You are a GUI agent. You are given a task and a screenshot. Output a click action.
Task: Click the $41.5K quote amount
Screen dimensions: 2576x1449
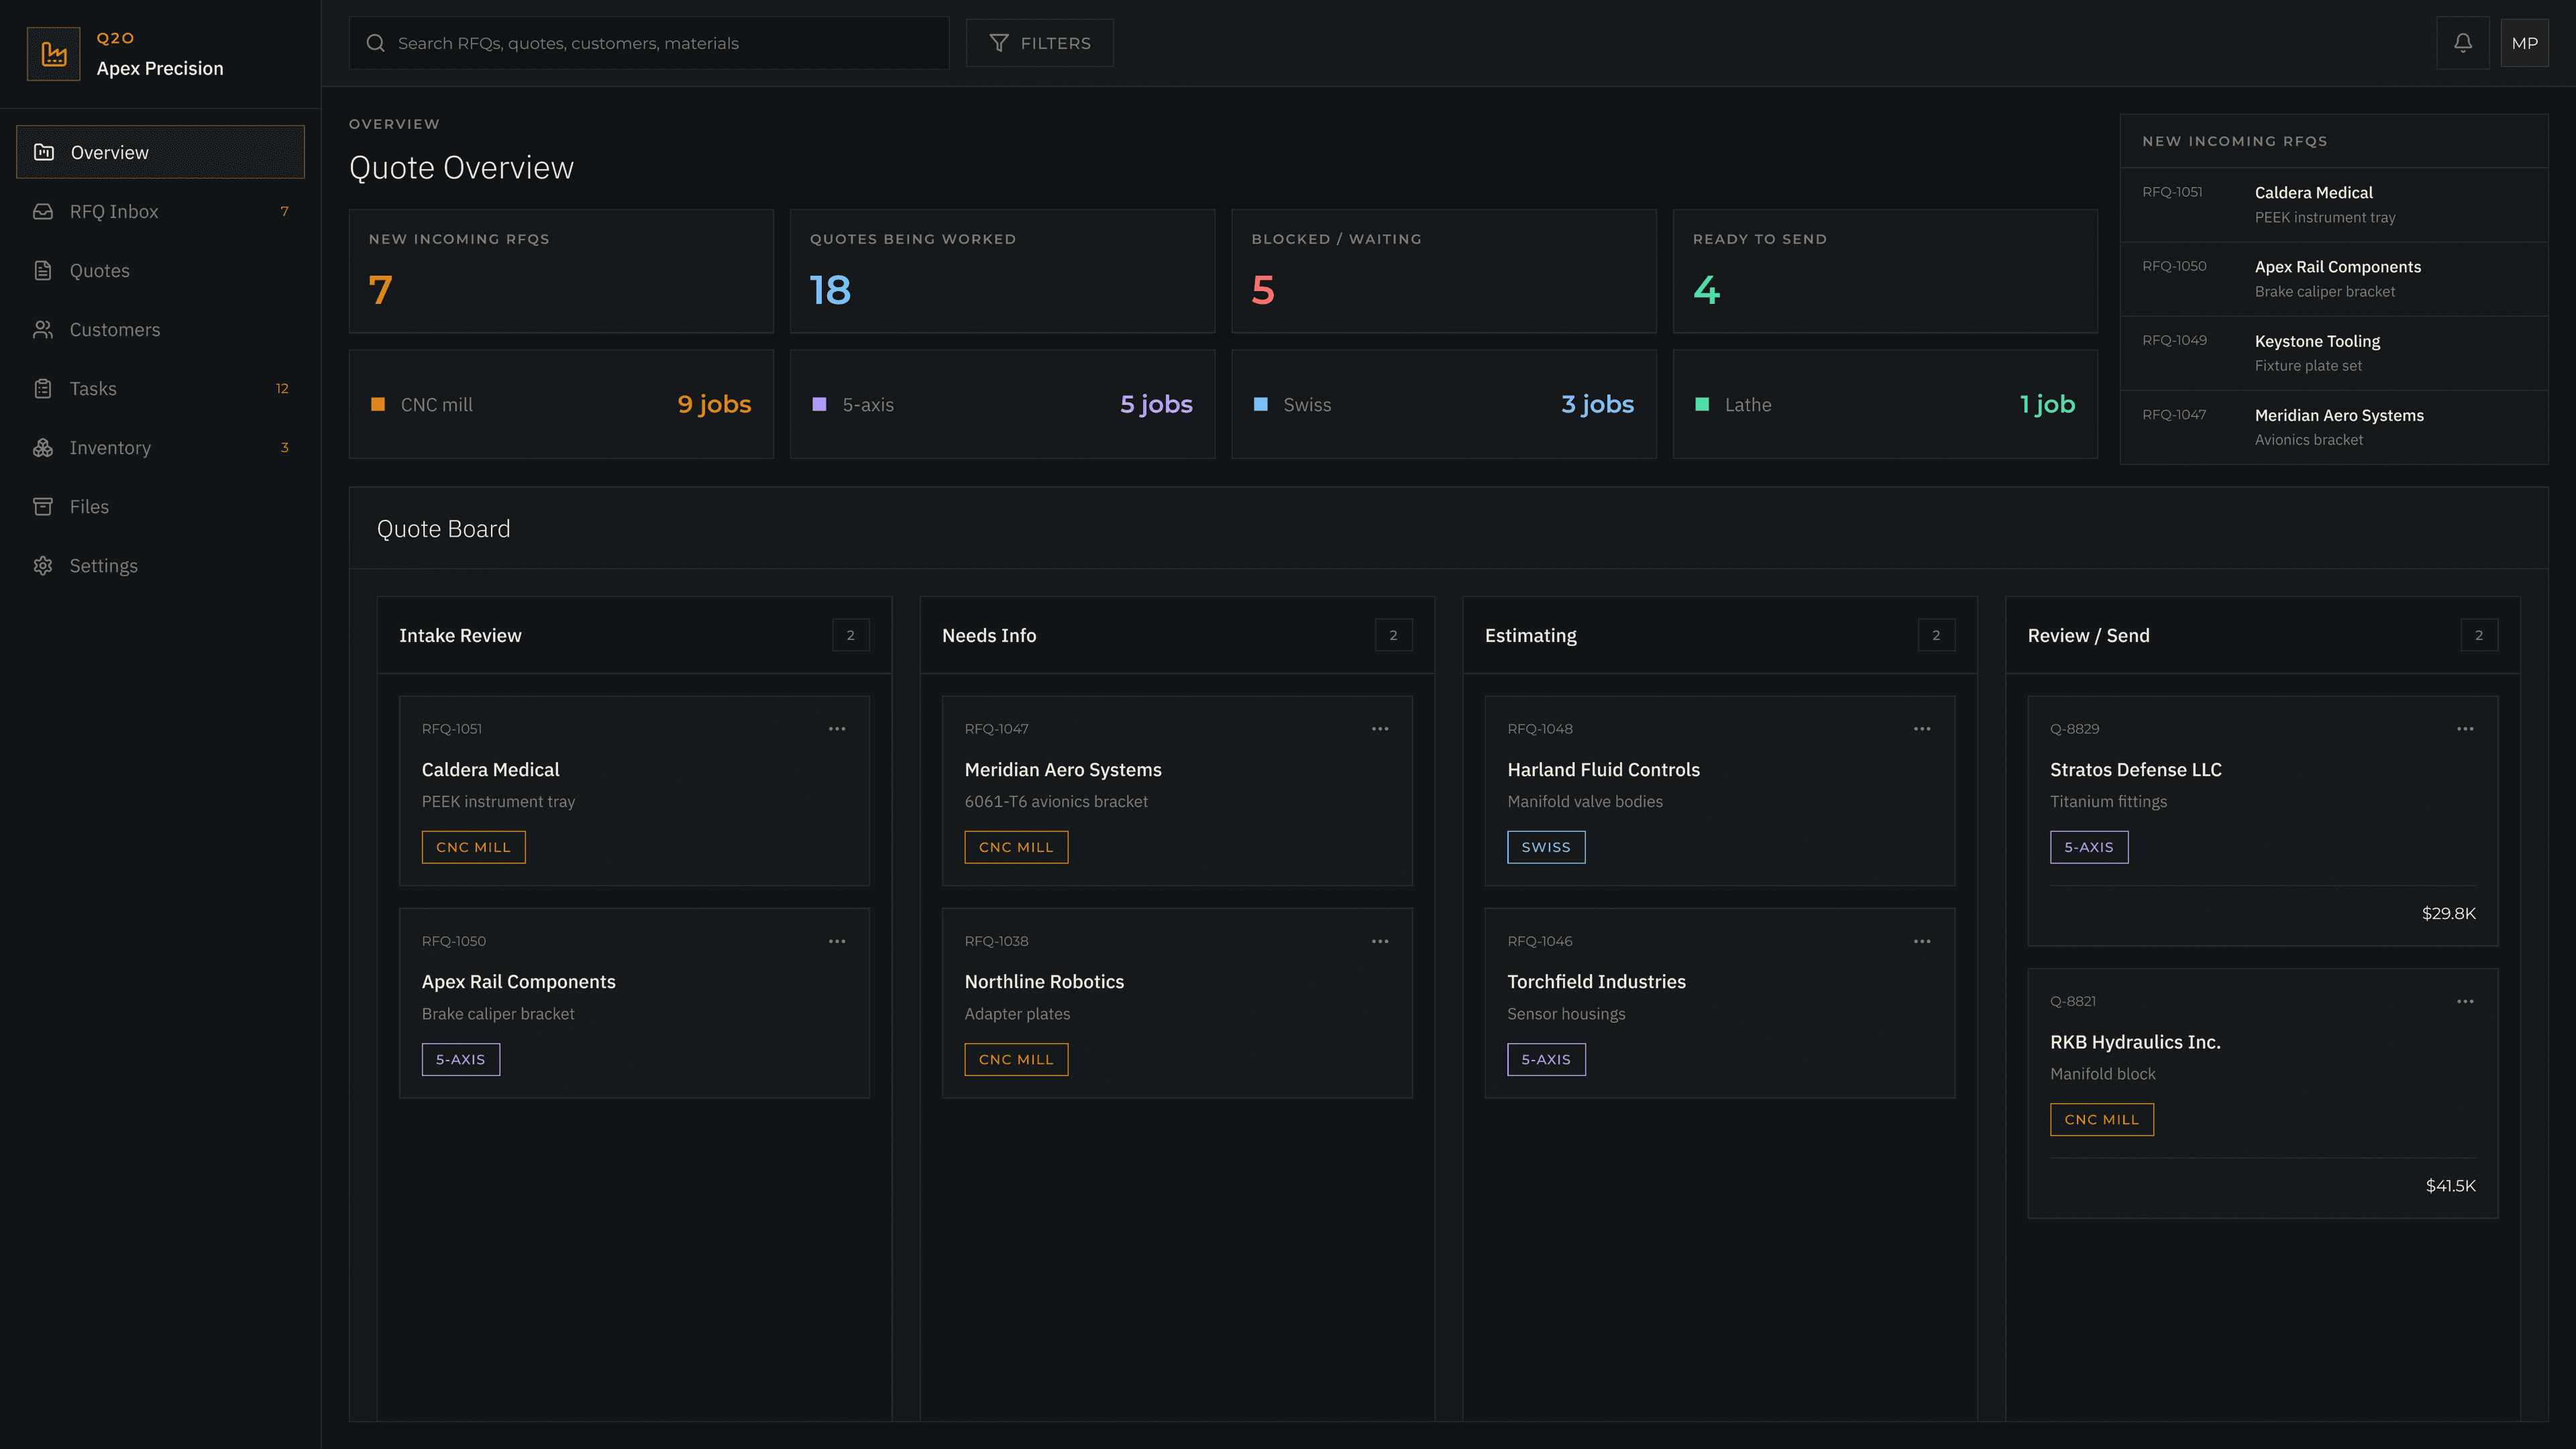point(2450,1185)
